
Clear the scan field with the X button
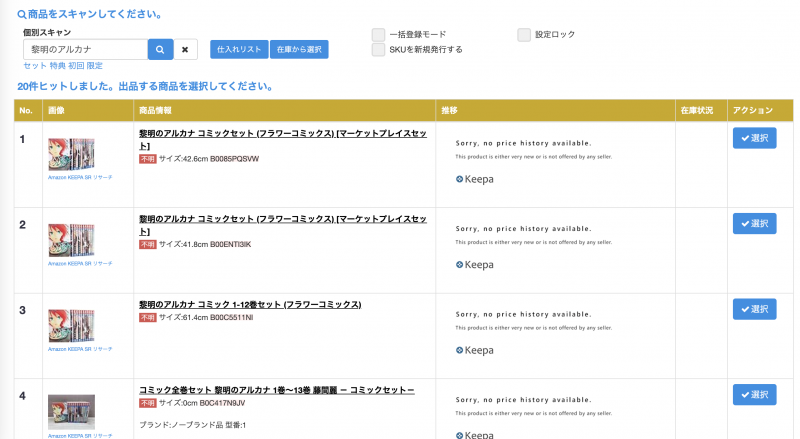[185, 50]
